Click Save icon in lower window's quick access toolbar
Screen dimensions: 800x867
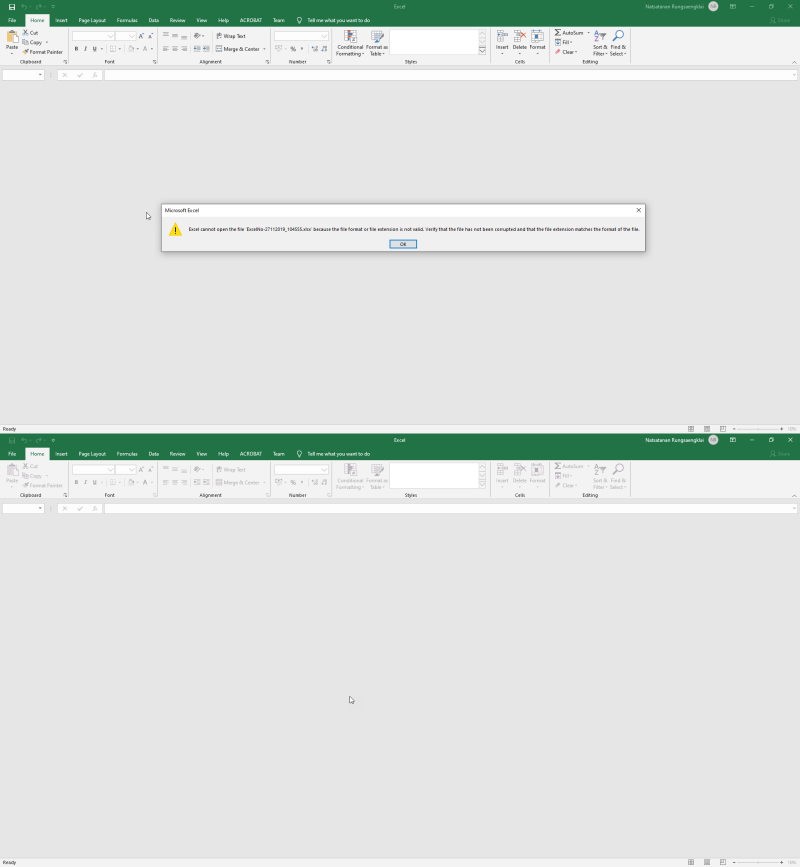[x=12, y=440]
